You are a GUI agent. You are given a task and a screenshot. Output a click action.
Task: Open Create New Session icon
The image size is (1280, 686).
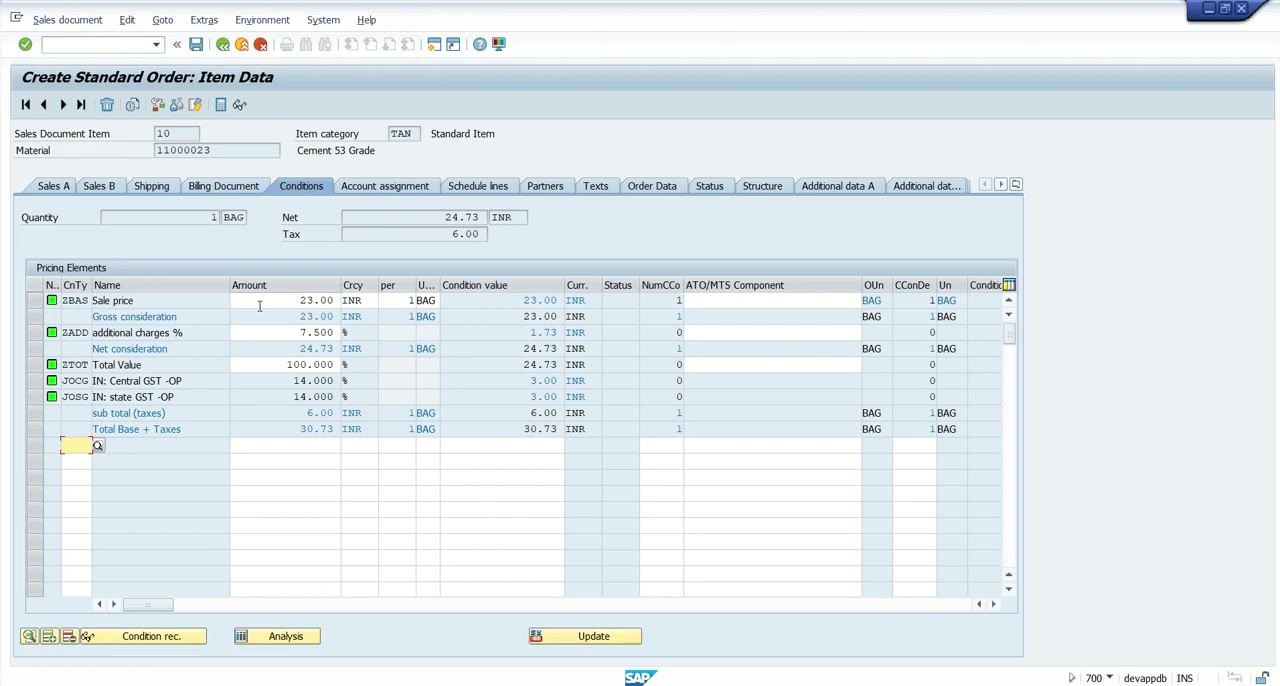click(434, 44)
